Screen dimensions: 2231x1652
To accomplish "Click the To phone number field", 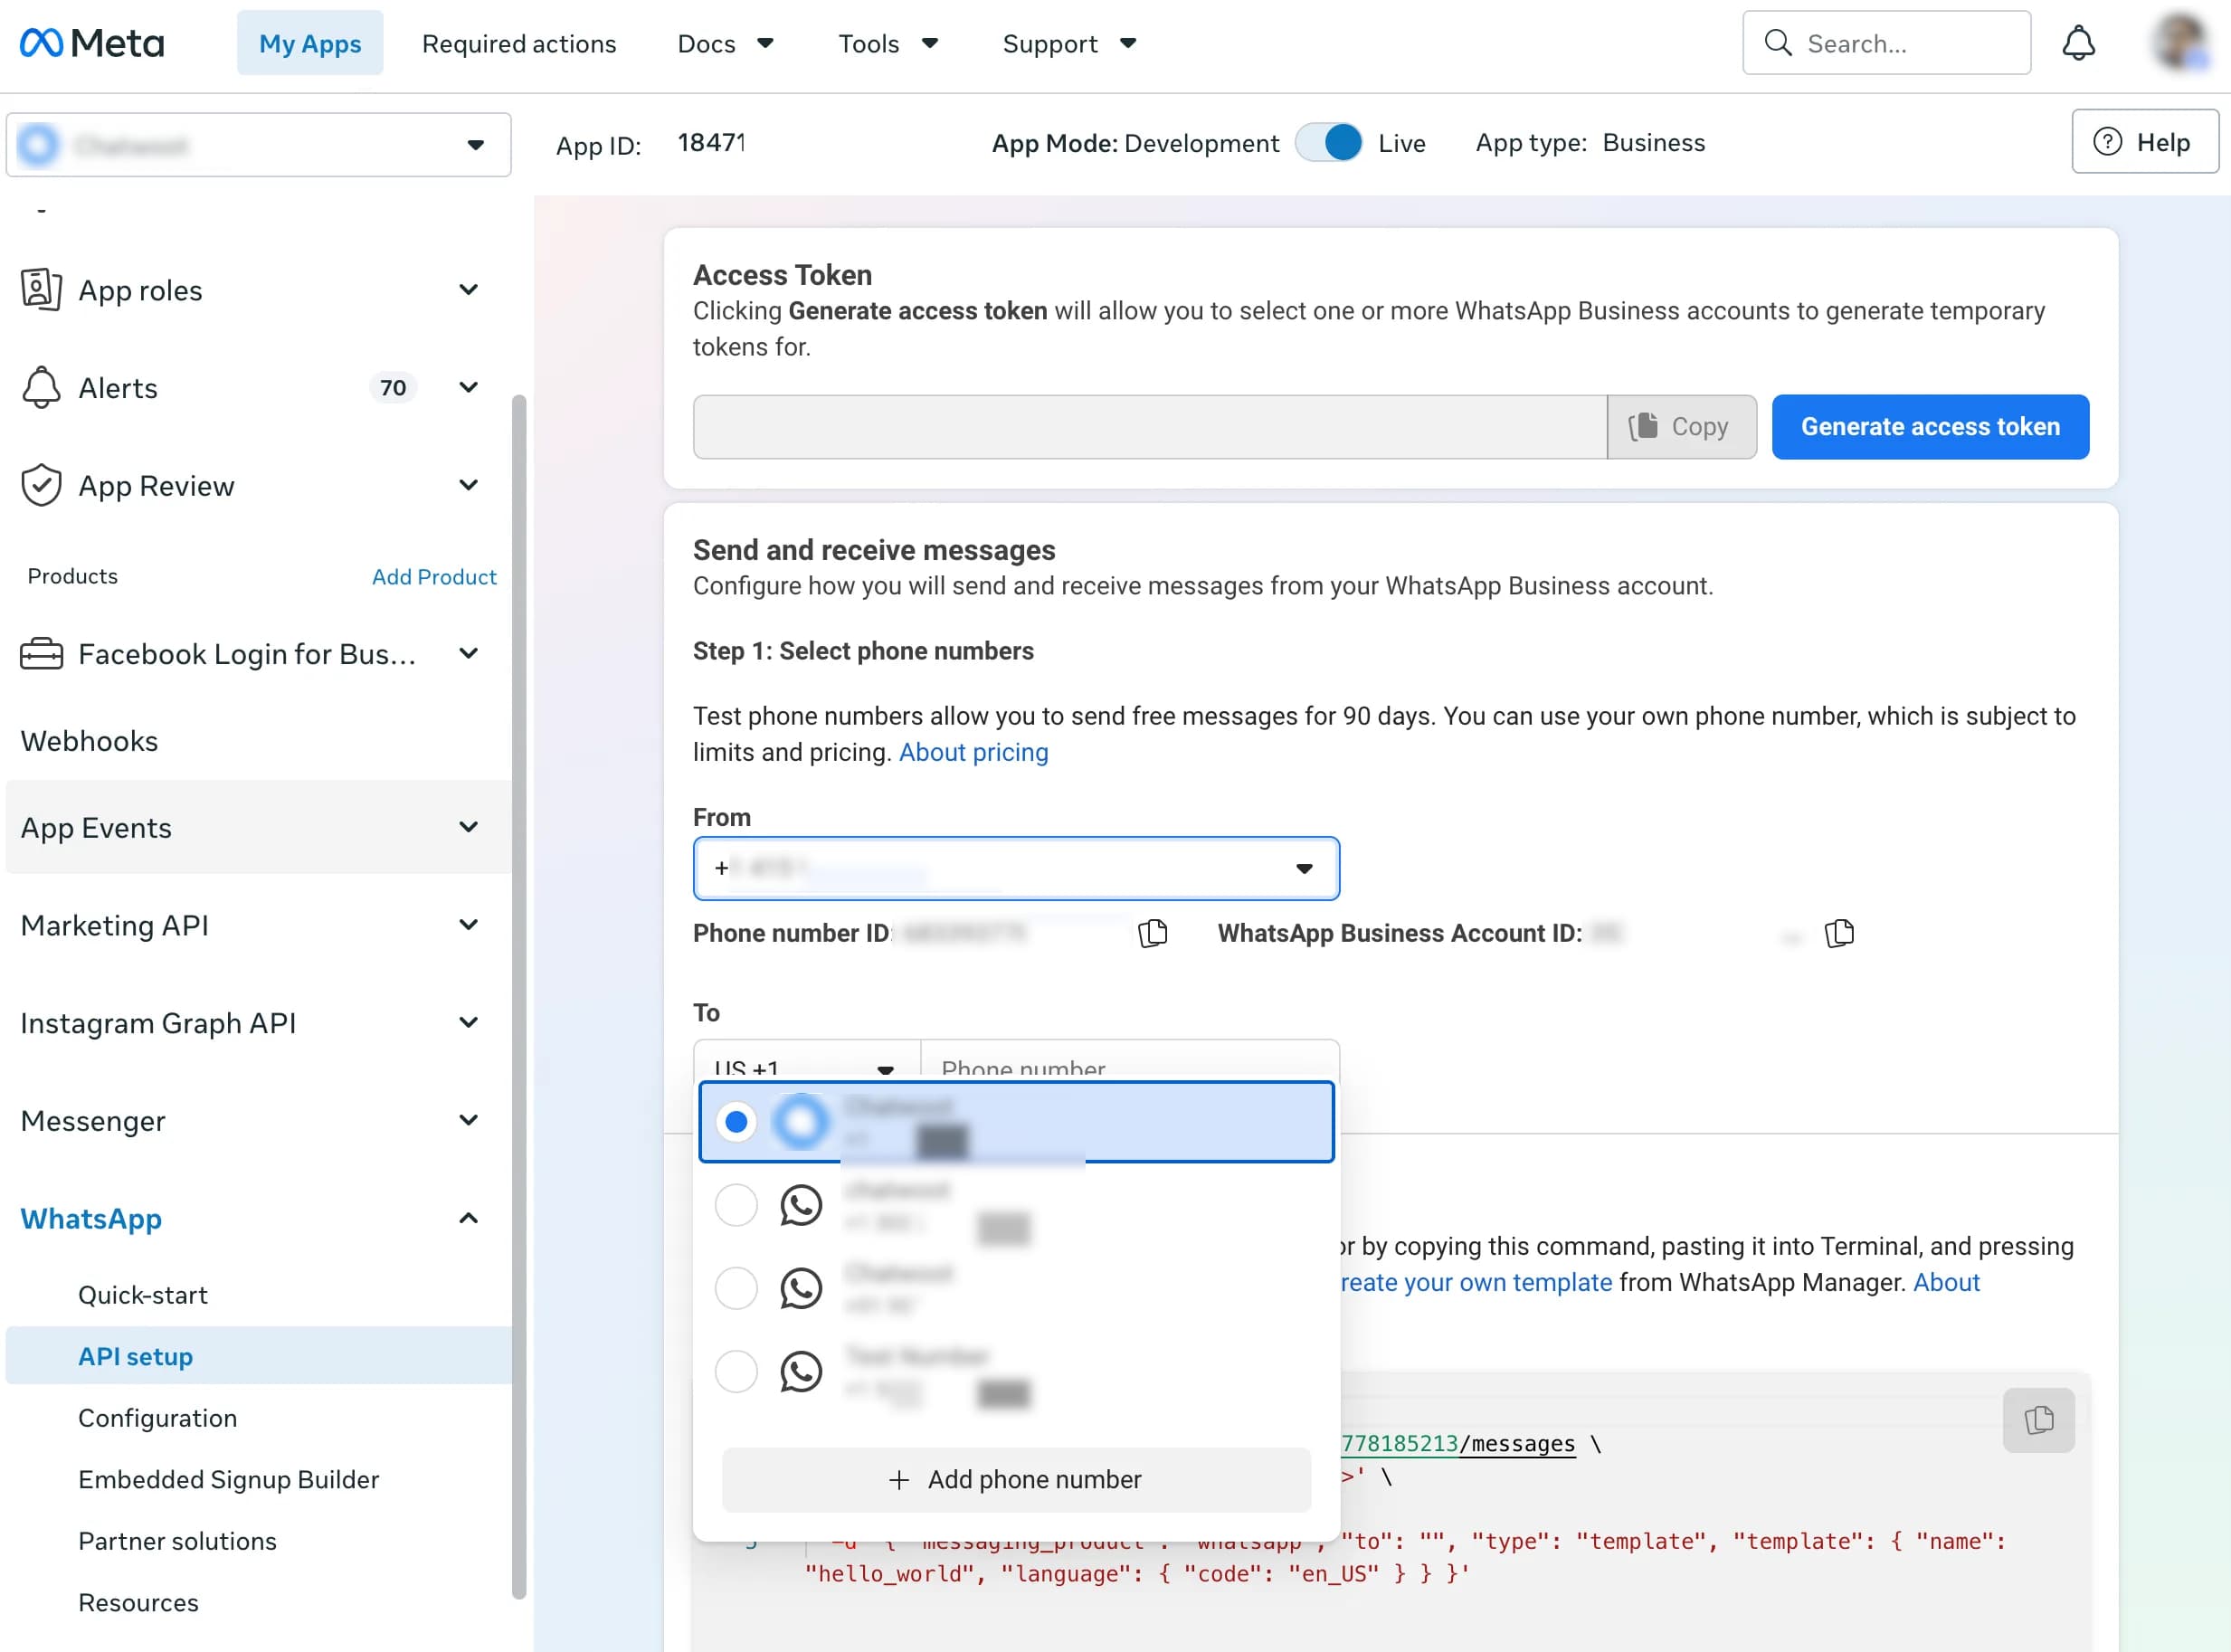I will (1129, 1060).
